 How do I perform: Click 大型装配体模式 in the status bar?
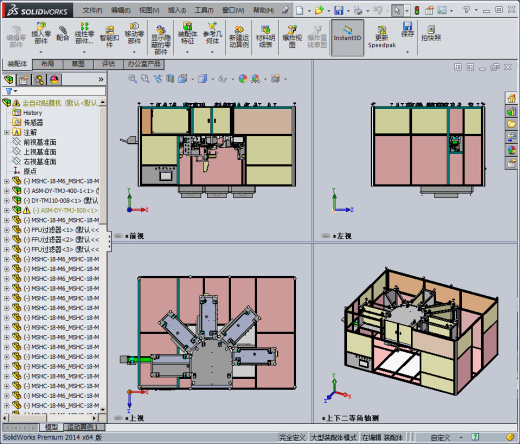333,437
